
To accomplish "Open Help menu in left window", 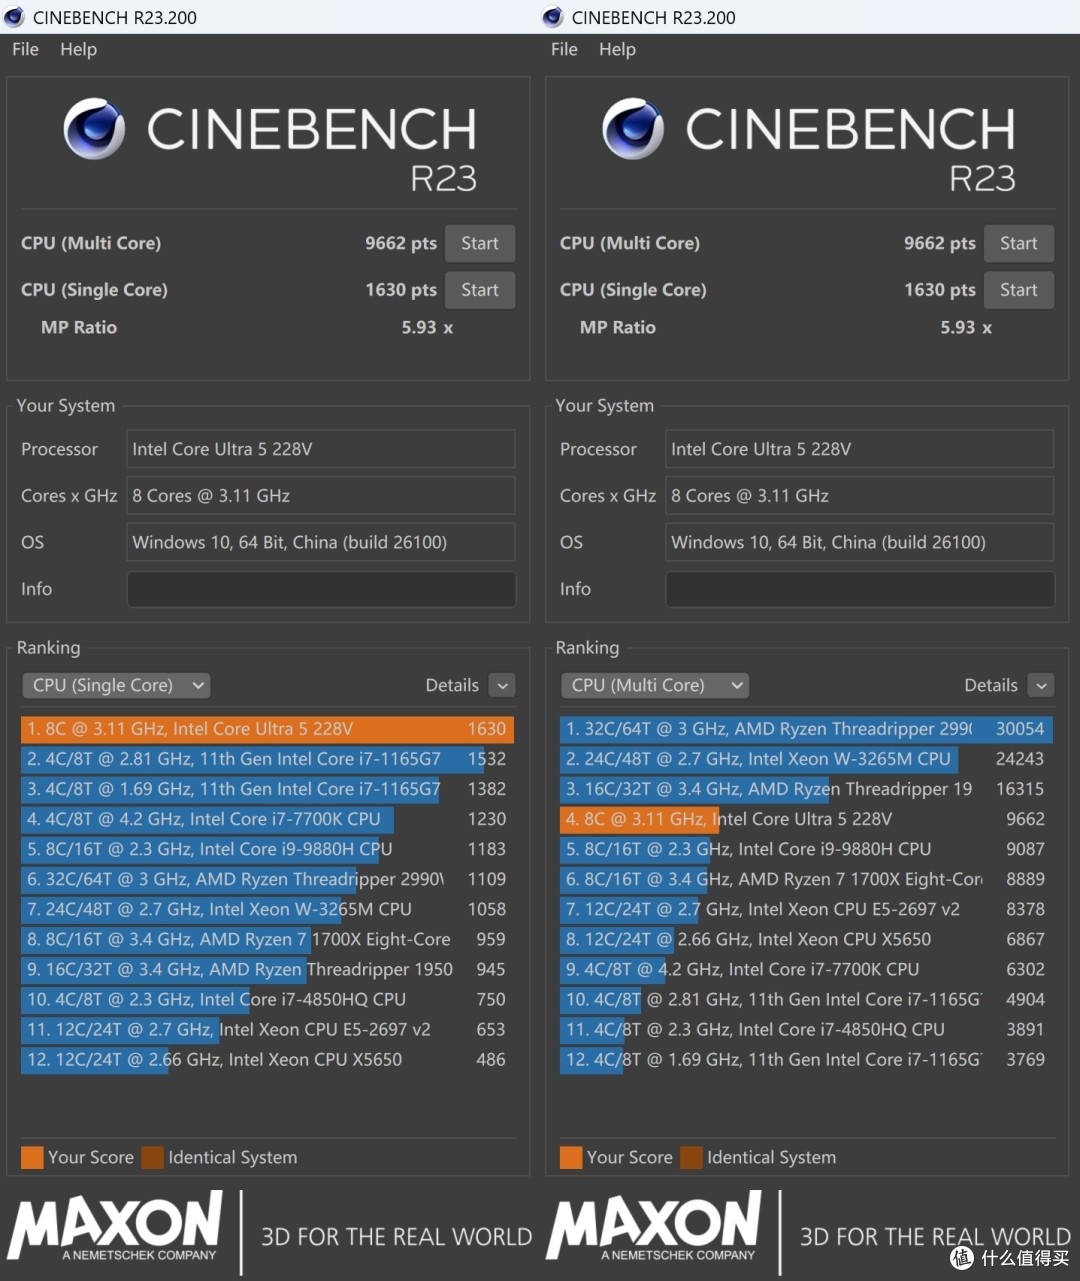I will click(78, 49).
